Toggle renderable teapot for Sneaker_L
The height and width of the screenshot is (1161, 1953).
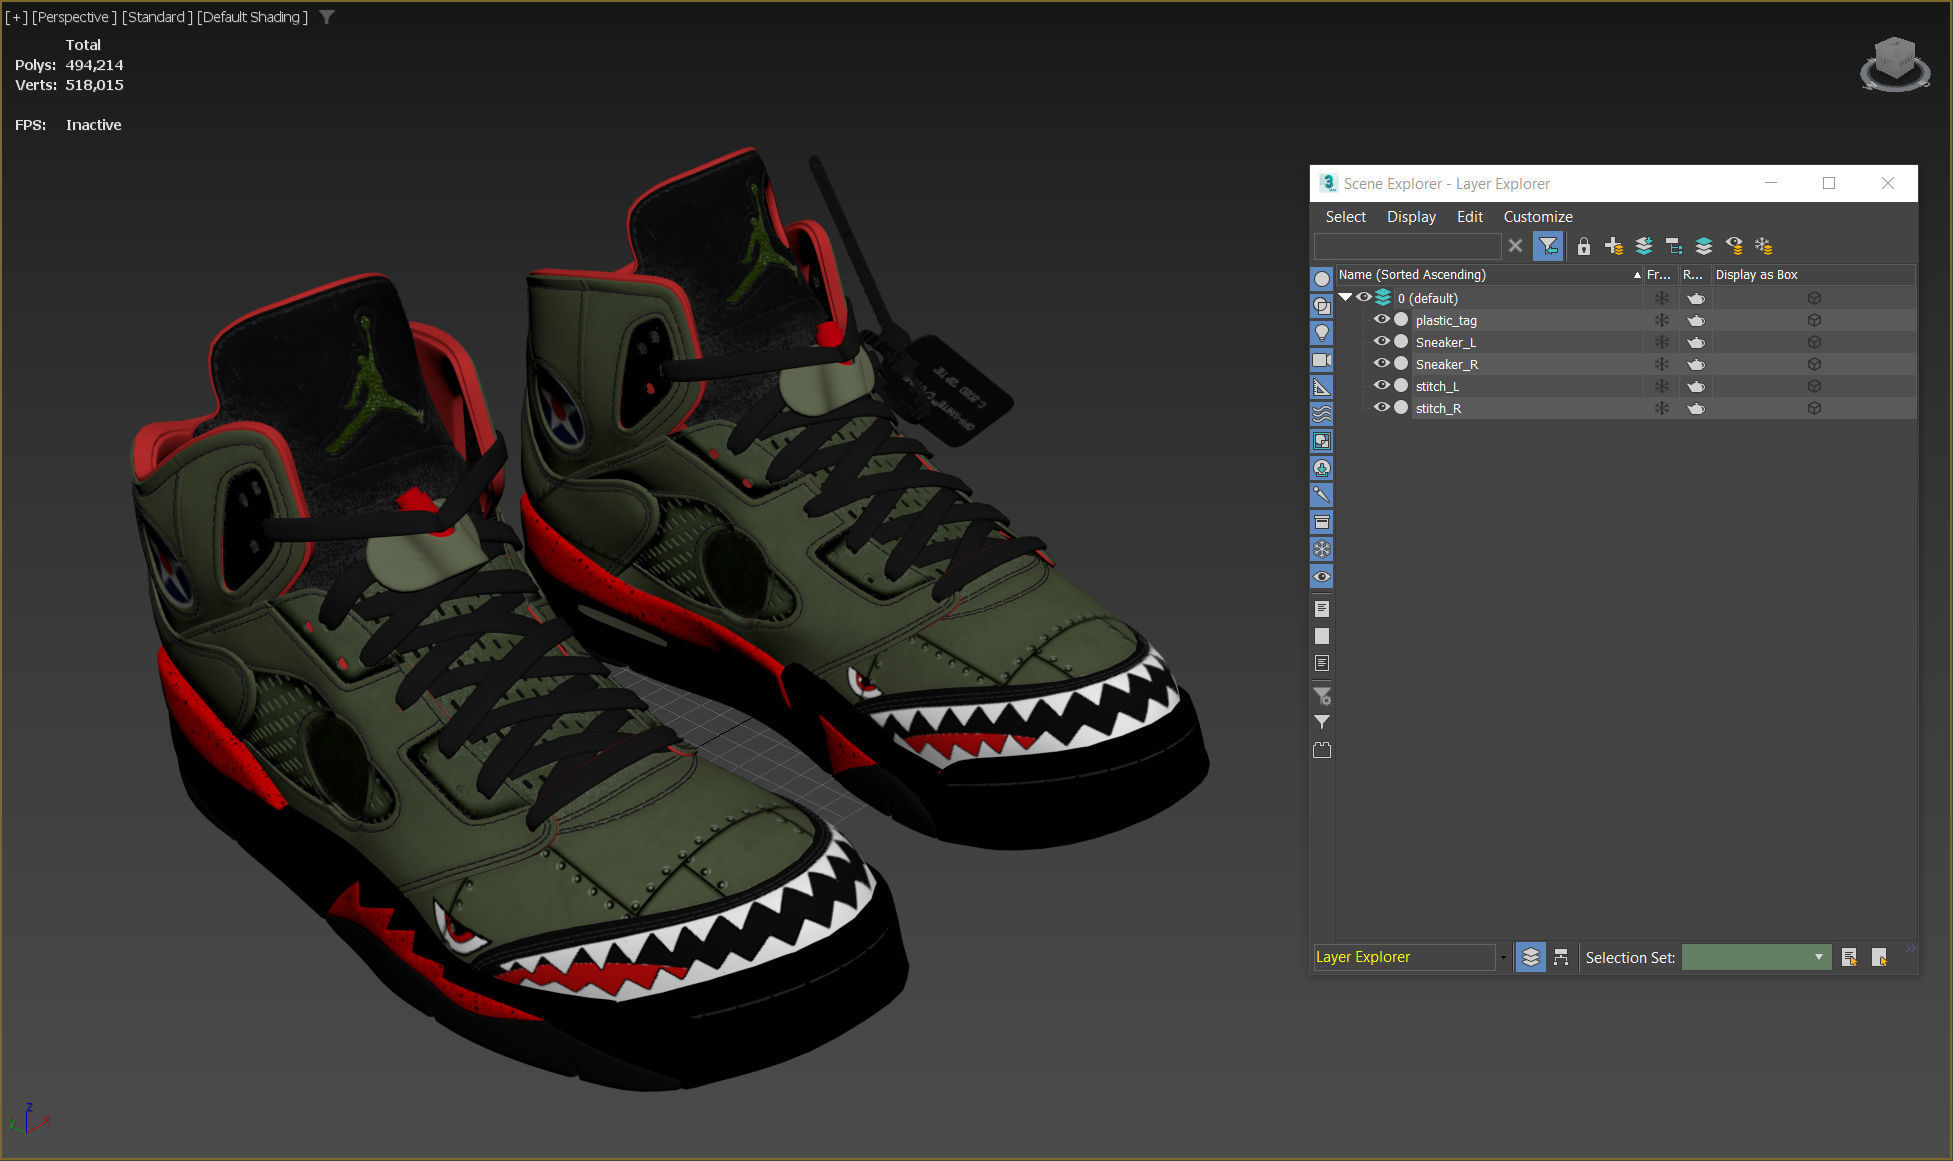(x=1696, y=342)
